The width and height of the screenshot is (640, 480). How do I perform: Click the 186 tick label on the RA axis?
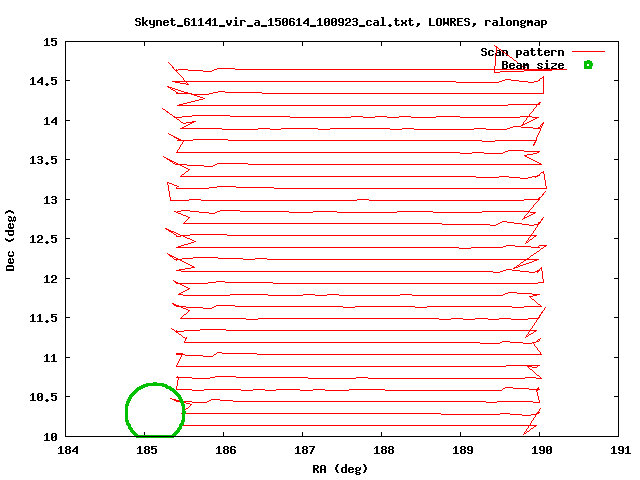pos(225,451)
